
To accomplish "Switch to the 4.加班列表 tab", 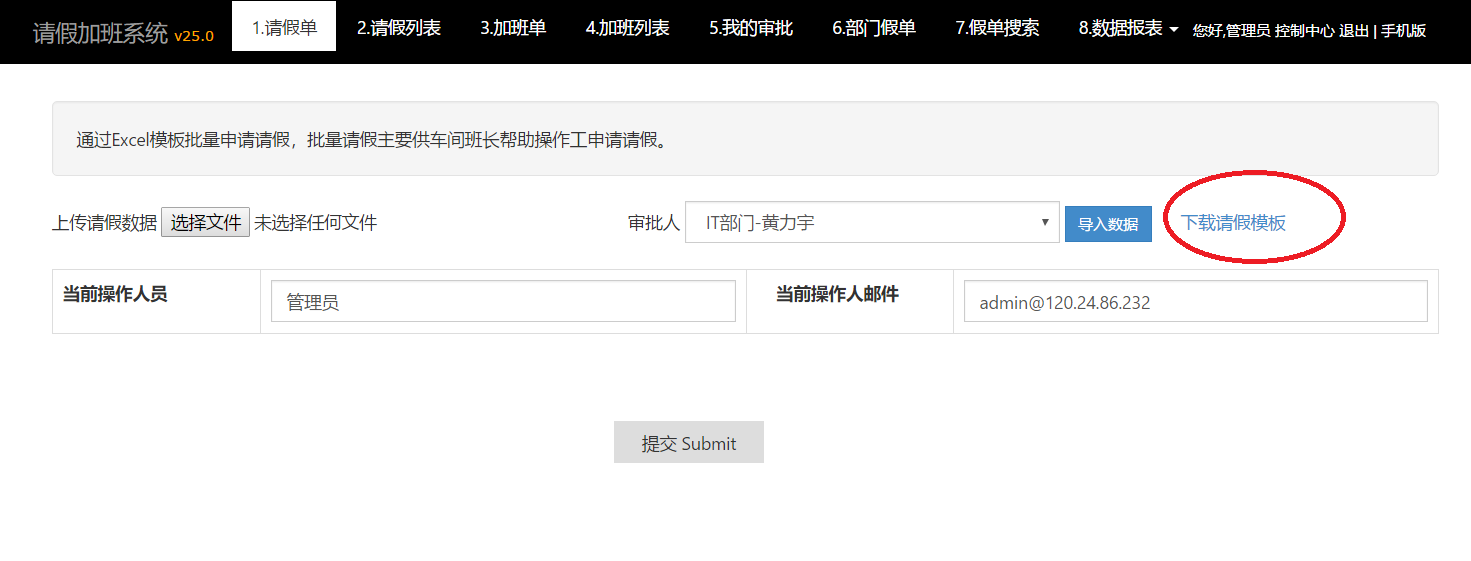I will (627, 28).
